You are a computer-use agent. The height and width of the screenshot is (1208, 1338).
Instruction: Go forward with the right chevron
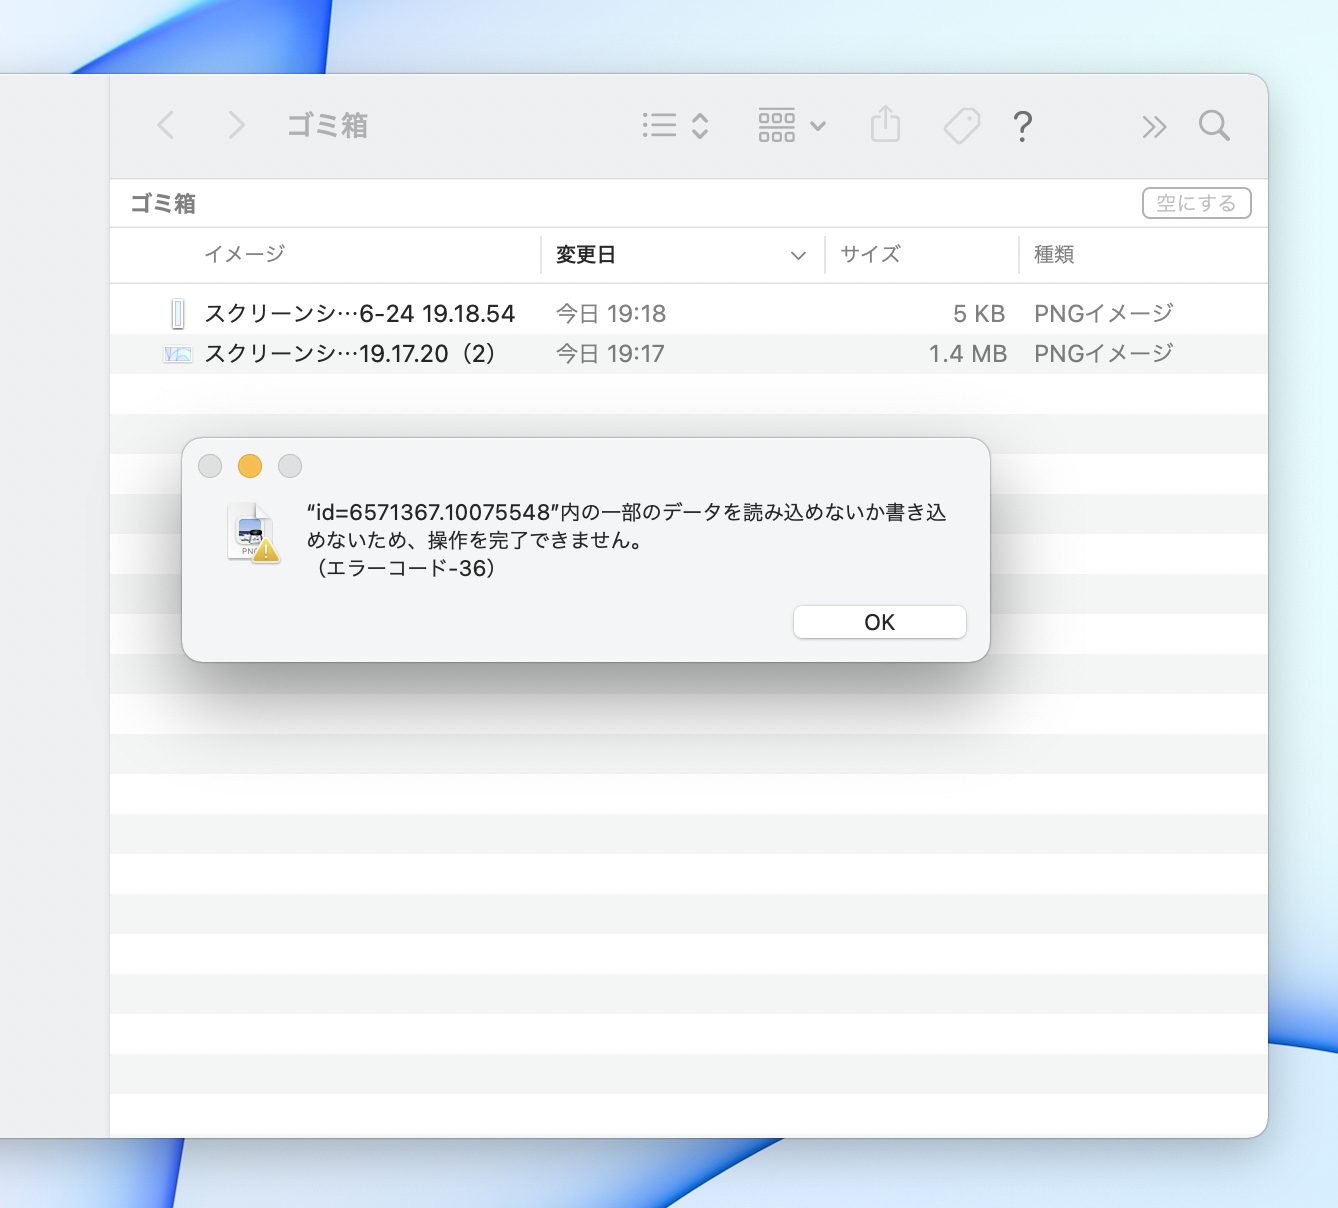pyautogui.click(x=236, y=125)
